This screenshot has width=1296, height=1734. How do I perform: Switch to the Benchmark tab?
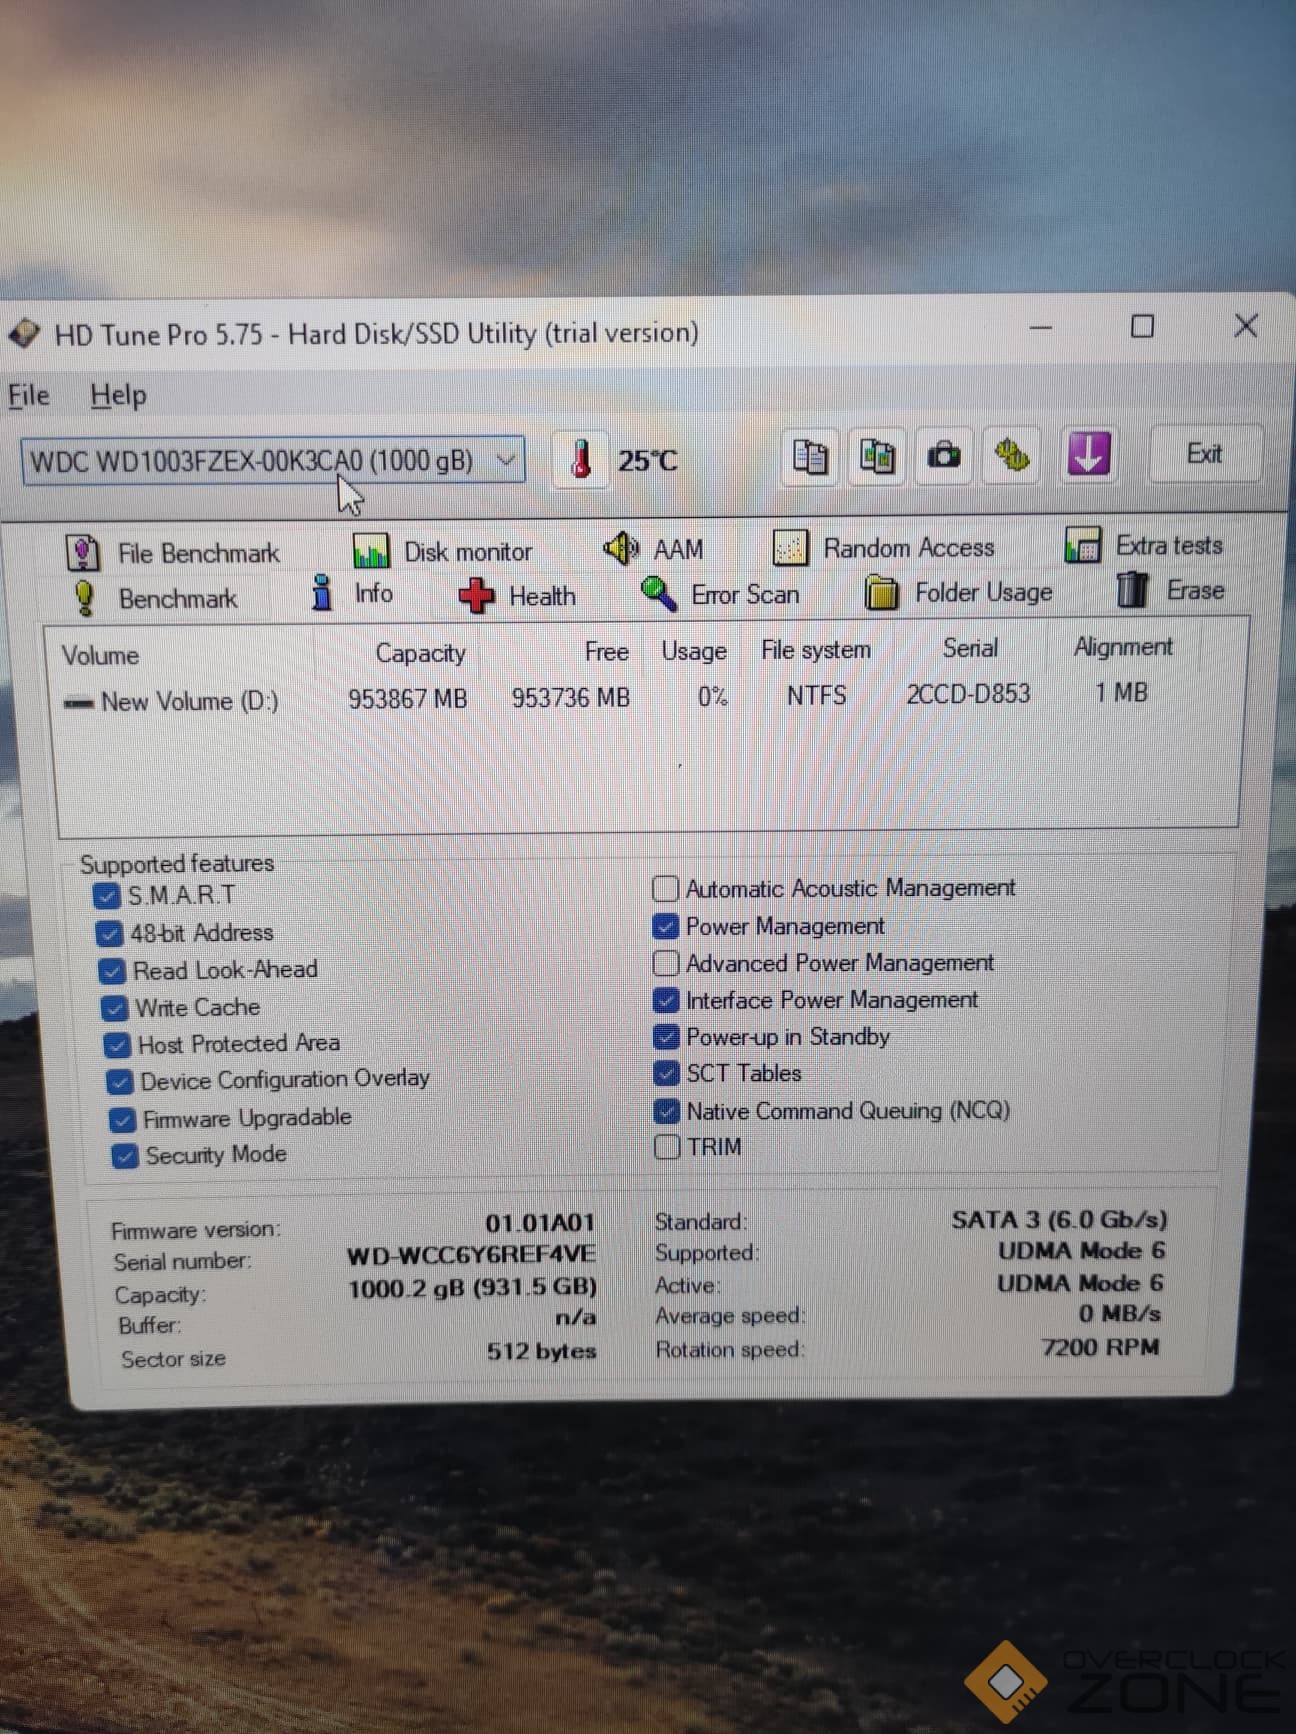coord(155,598)
